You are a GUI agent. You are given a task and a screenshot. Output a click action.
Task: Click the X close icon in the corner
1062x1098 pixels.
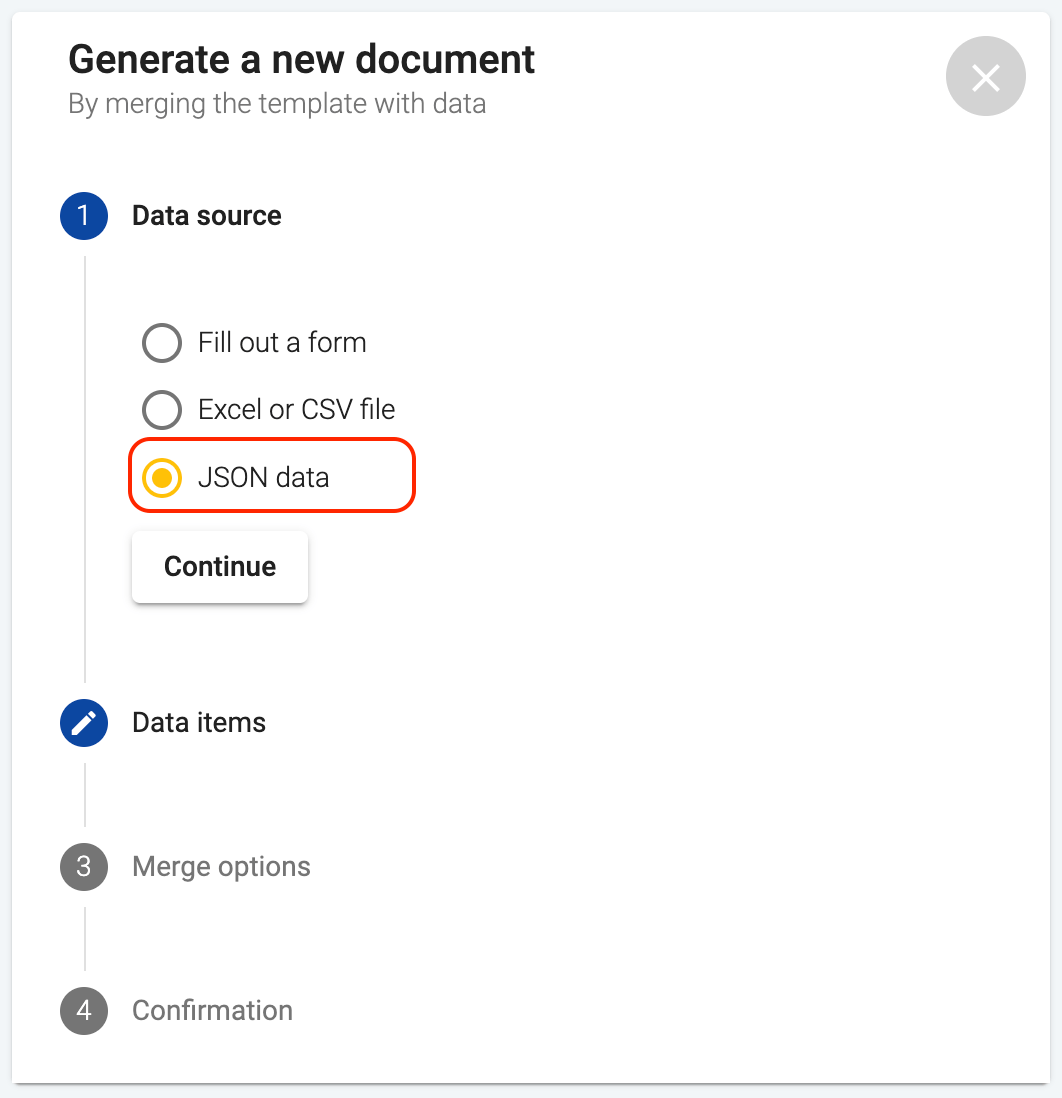985,76
